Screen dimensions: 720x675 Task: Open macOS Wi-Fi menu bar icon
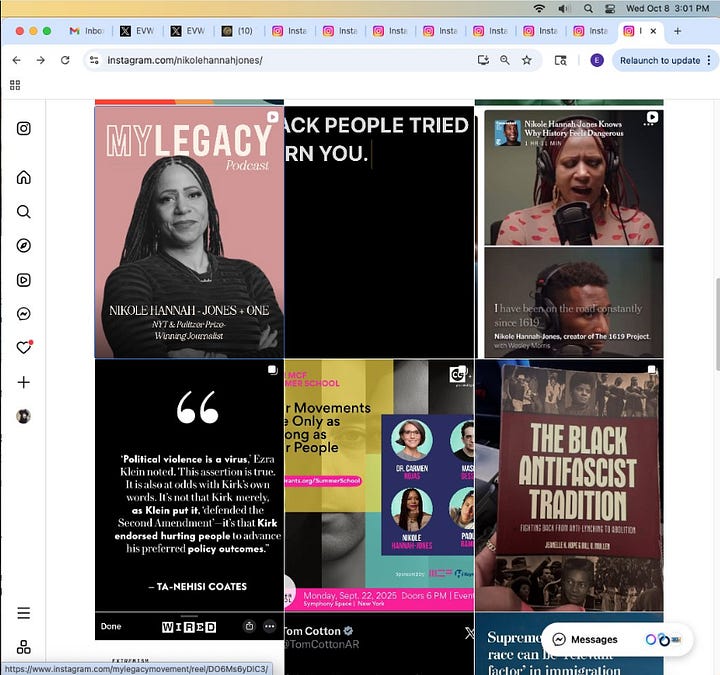tap(540, 8)
